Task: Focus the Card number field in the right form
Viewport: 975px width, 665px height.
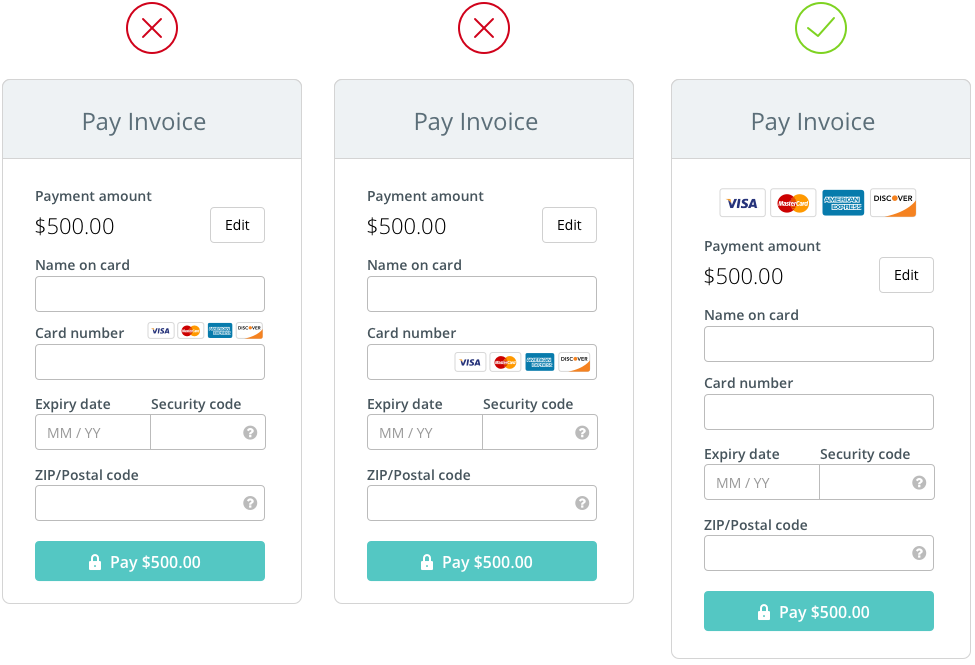Action: coord(819,412)
